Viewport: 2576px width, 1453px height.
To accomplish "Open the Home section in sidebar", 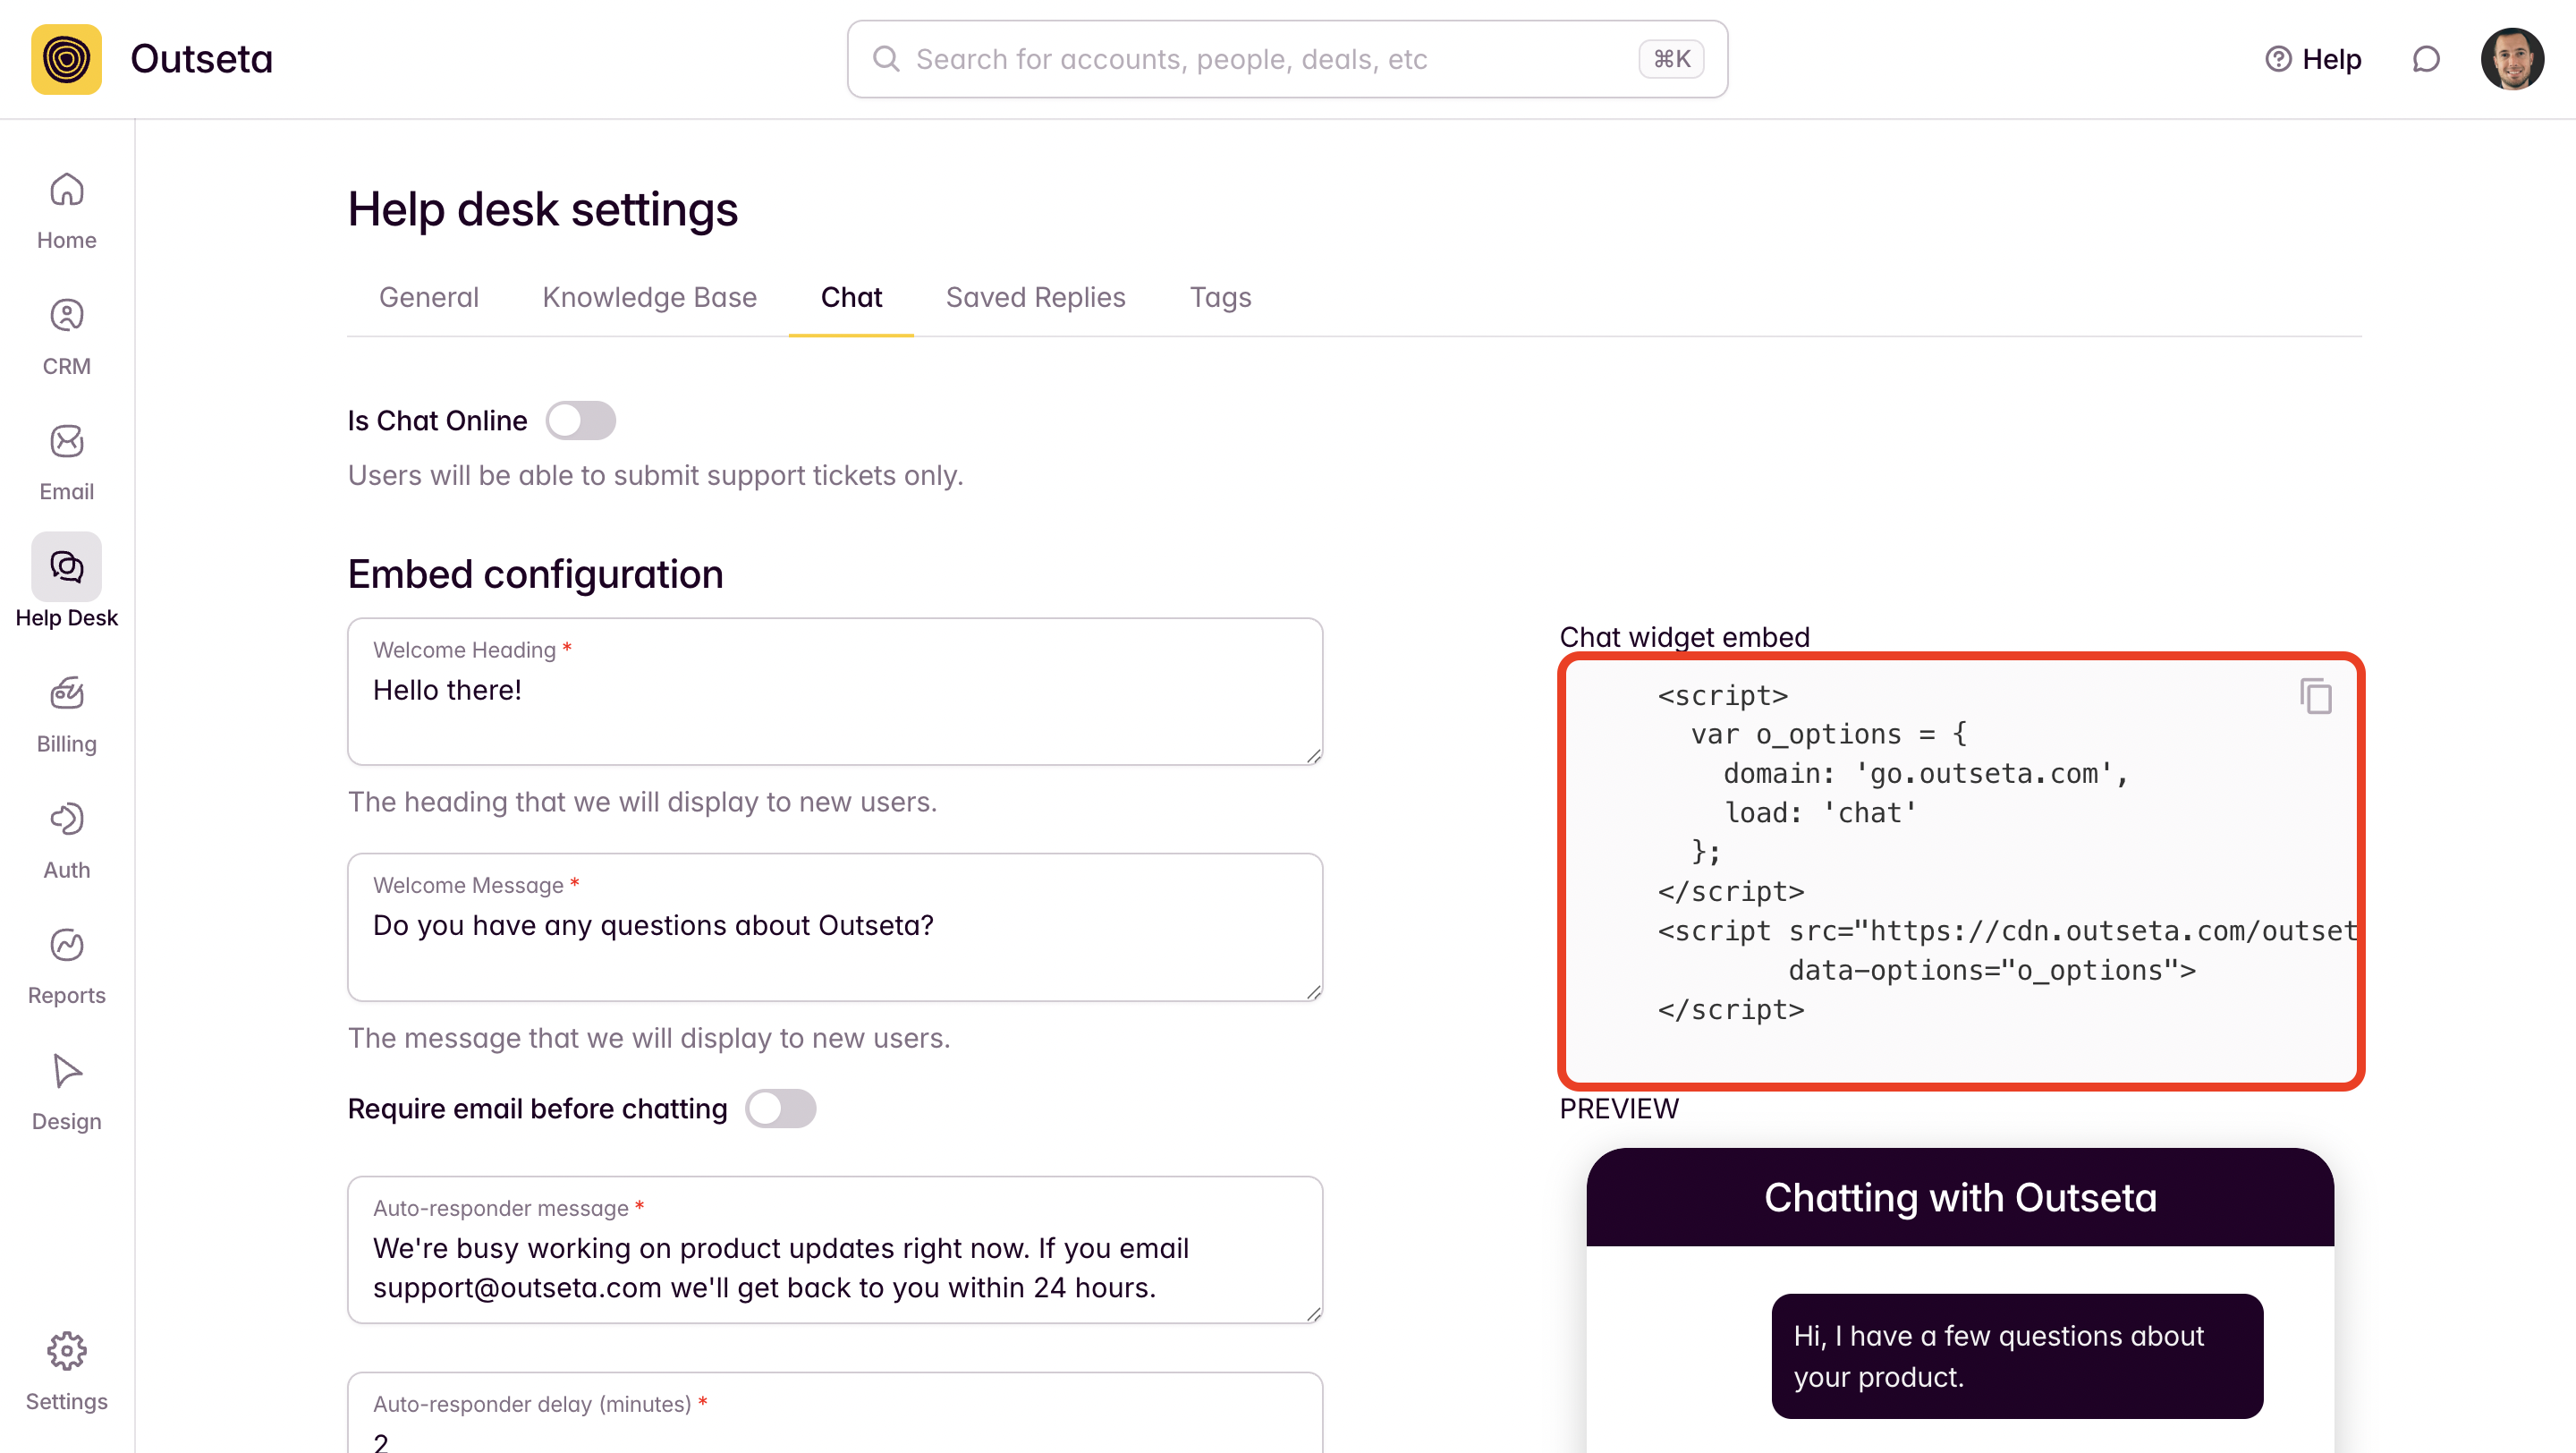I will (66, 211).
